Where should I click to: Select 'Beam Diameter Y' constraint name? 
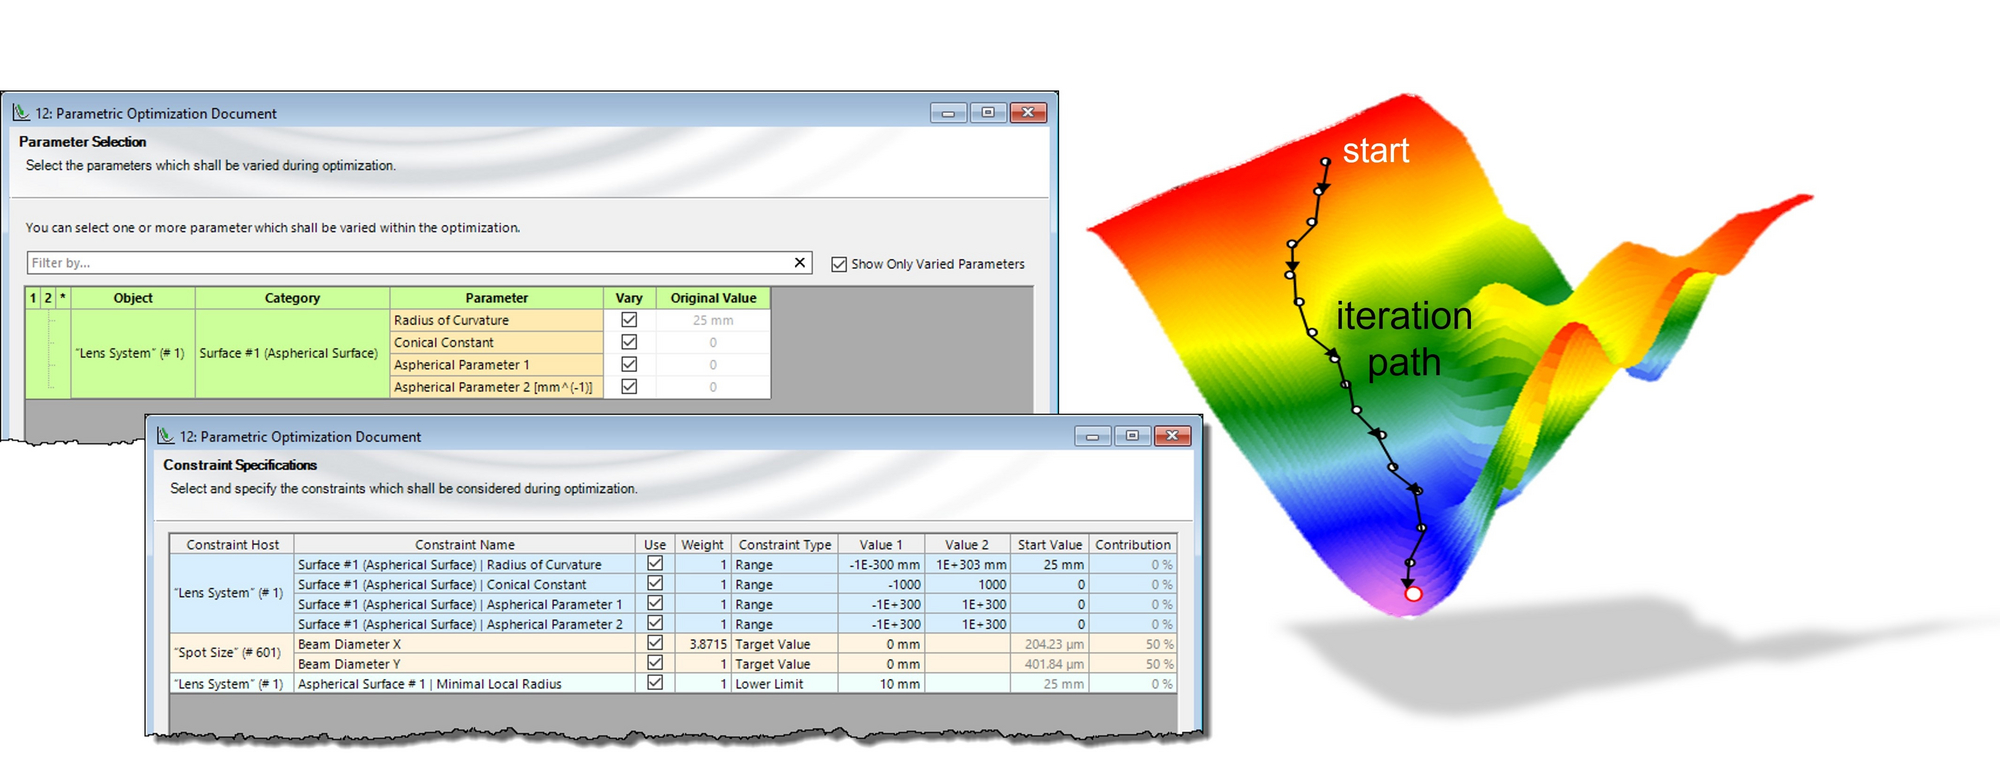click(465, 664)
